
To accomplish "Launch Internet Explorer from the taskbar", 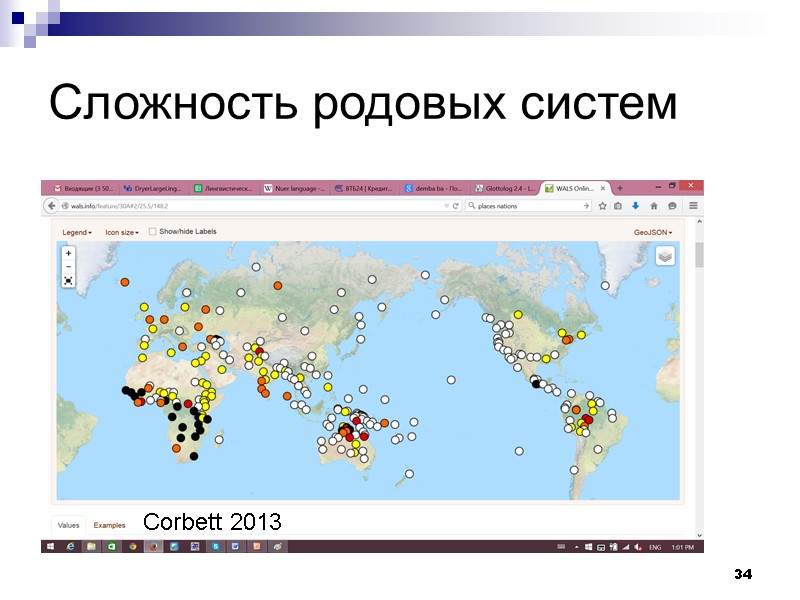I will [x=70, y=546].
